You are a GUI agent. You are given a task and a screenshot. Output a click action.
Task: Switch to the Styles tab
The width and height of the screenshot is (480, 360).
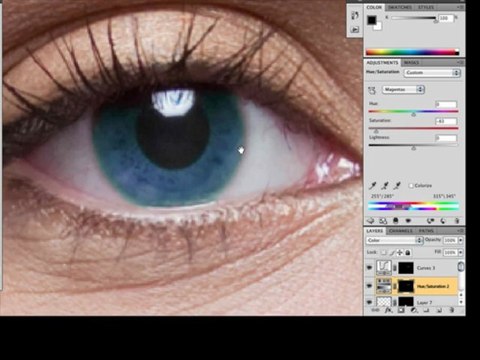pos(426,7)
